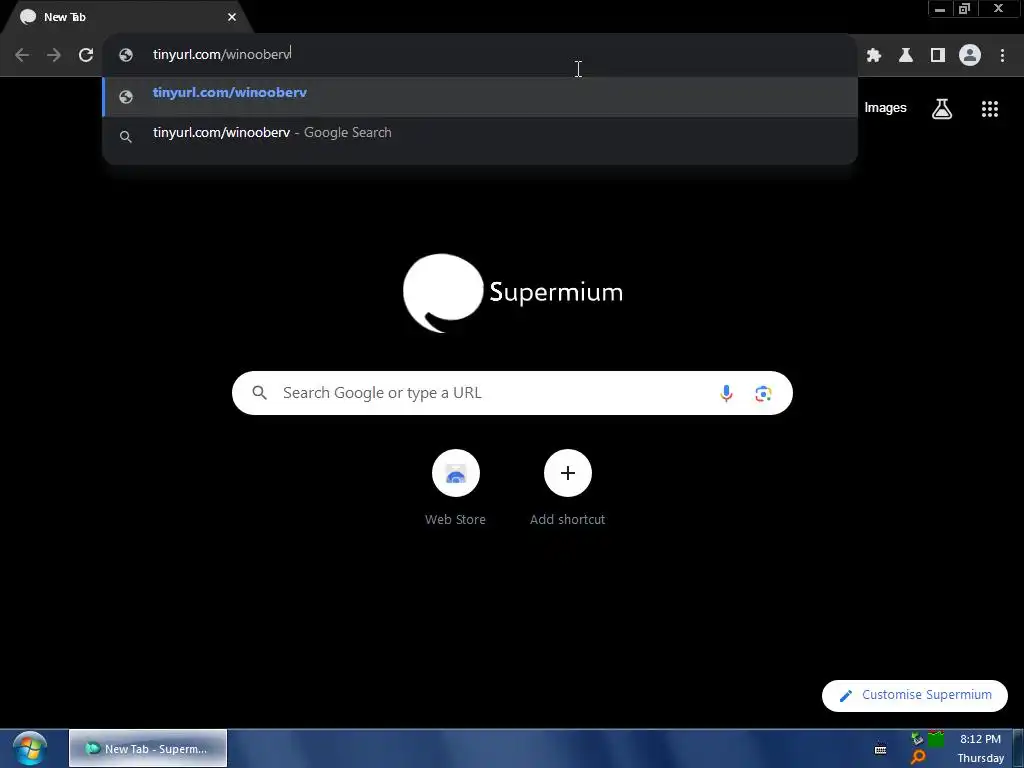
Task: Open the toolbar flask experiments icon
Action: coord(906,56)
